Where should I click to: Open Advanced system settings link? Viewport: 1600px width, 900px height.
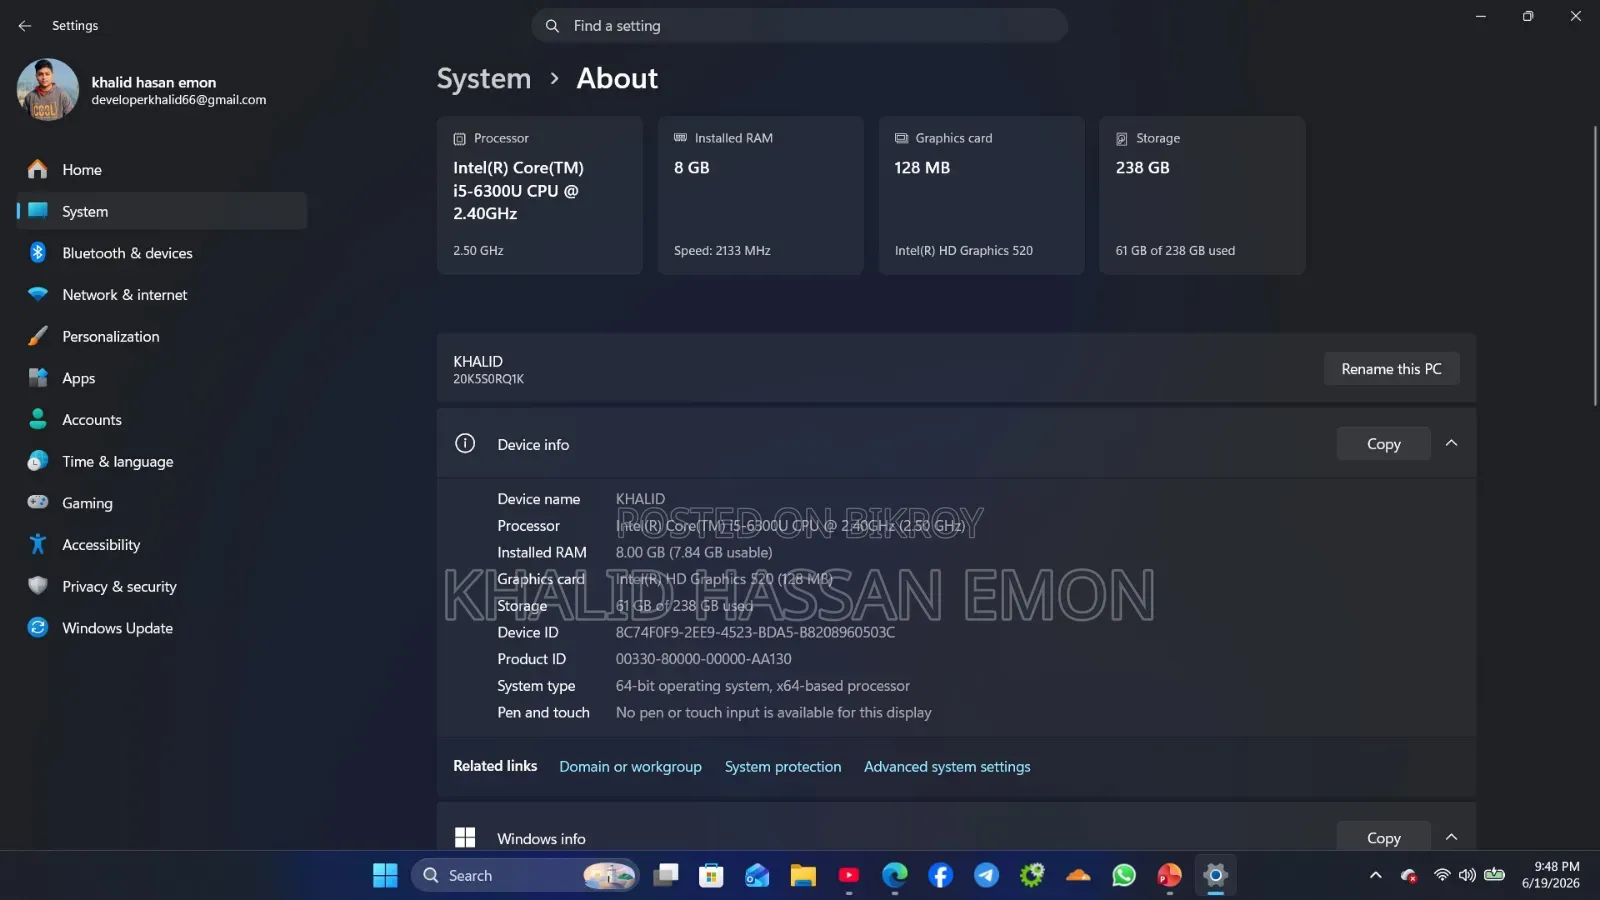(947, 767)
